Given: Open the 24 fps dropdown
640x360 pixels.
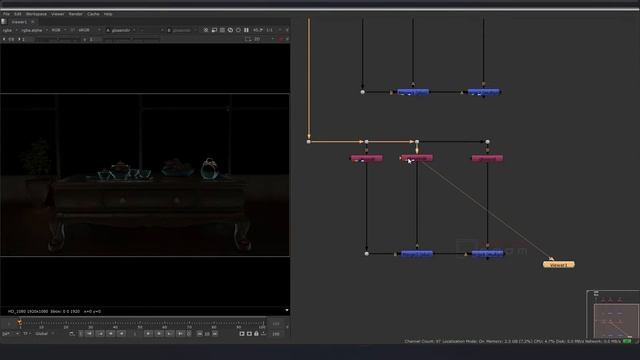Looking at the screenshot, I should (x=10, y=334).
